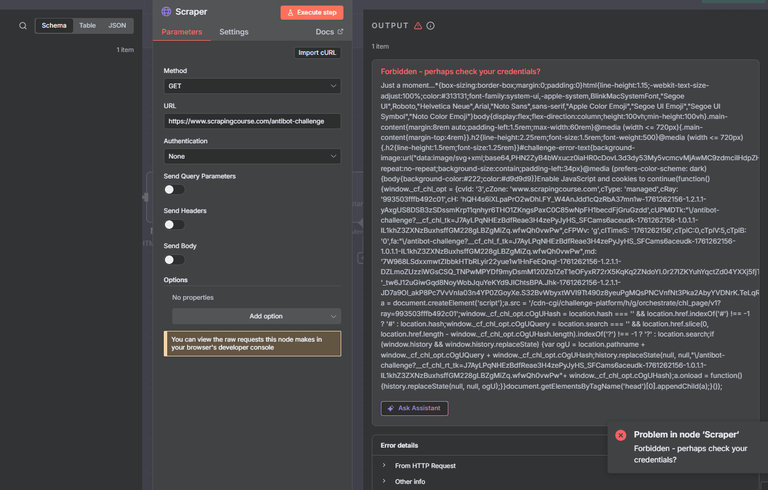Click the red error icon in notification
The height and width of the screenshot is (490, 768).
coord(621,435)
